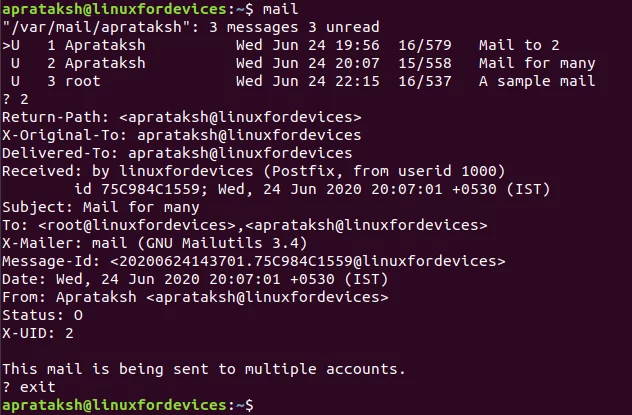
Task: Click the Postfix Received header line
Action: (254, 171)
